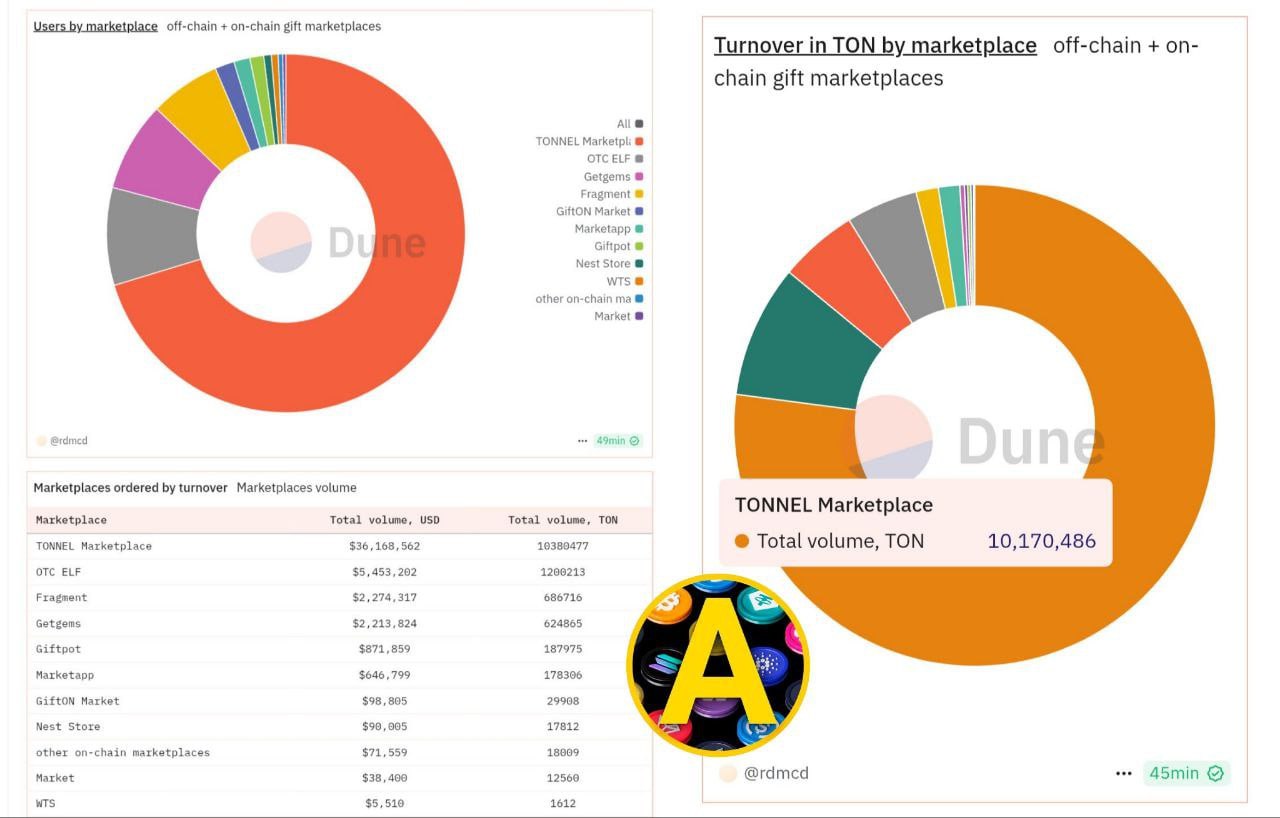Click the rdmcd avatar circle under Turnover chart

728,773
